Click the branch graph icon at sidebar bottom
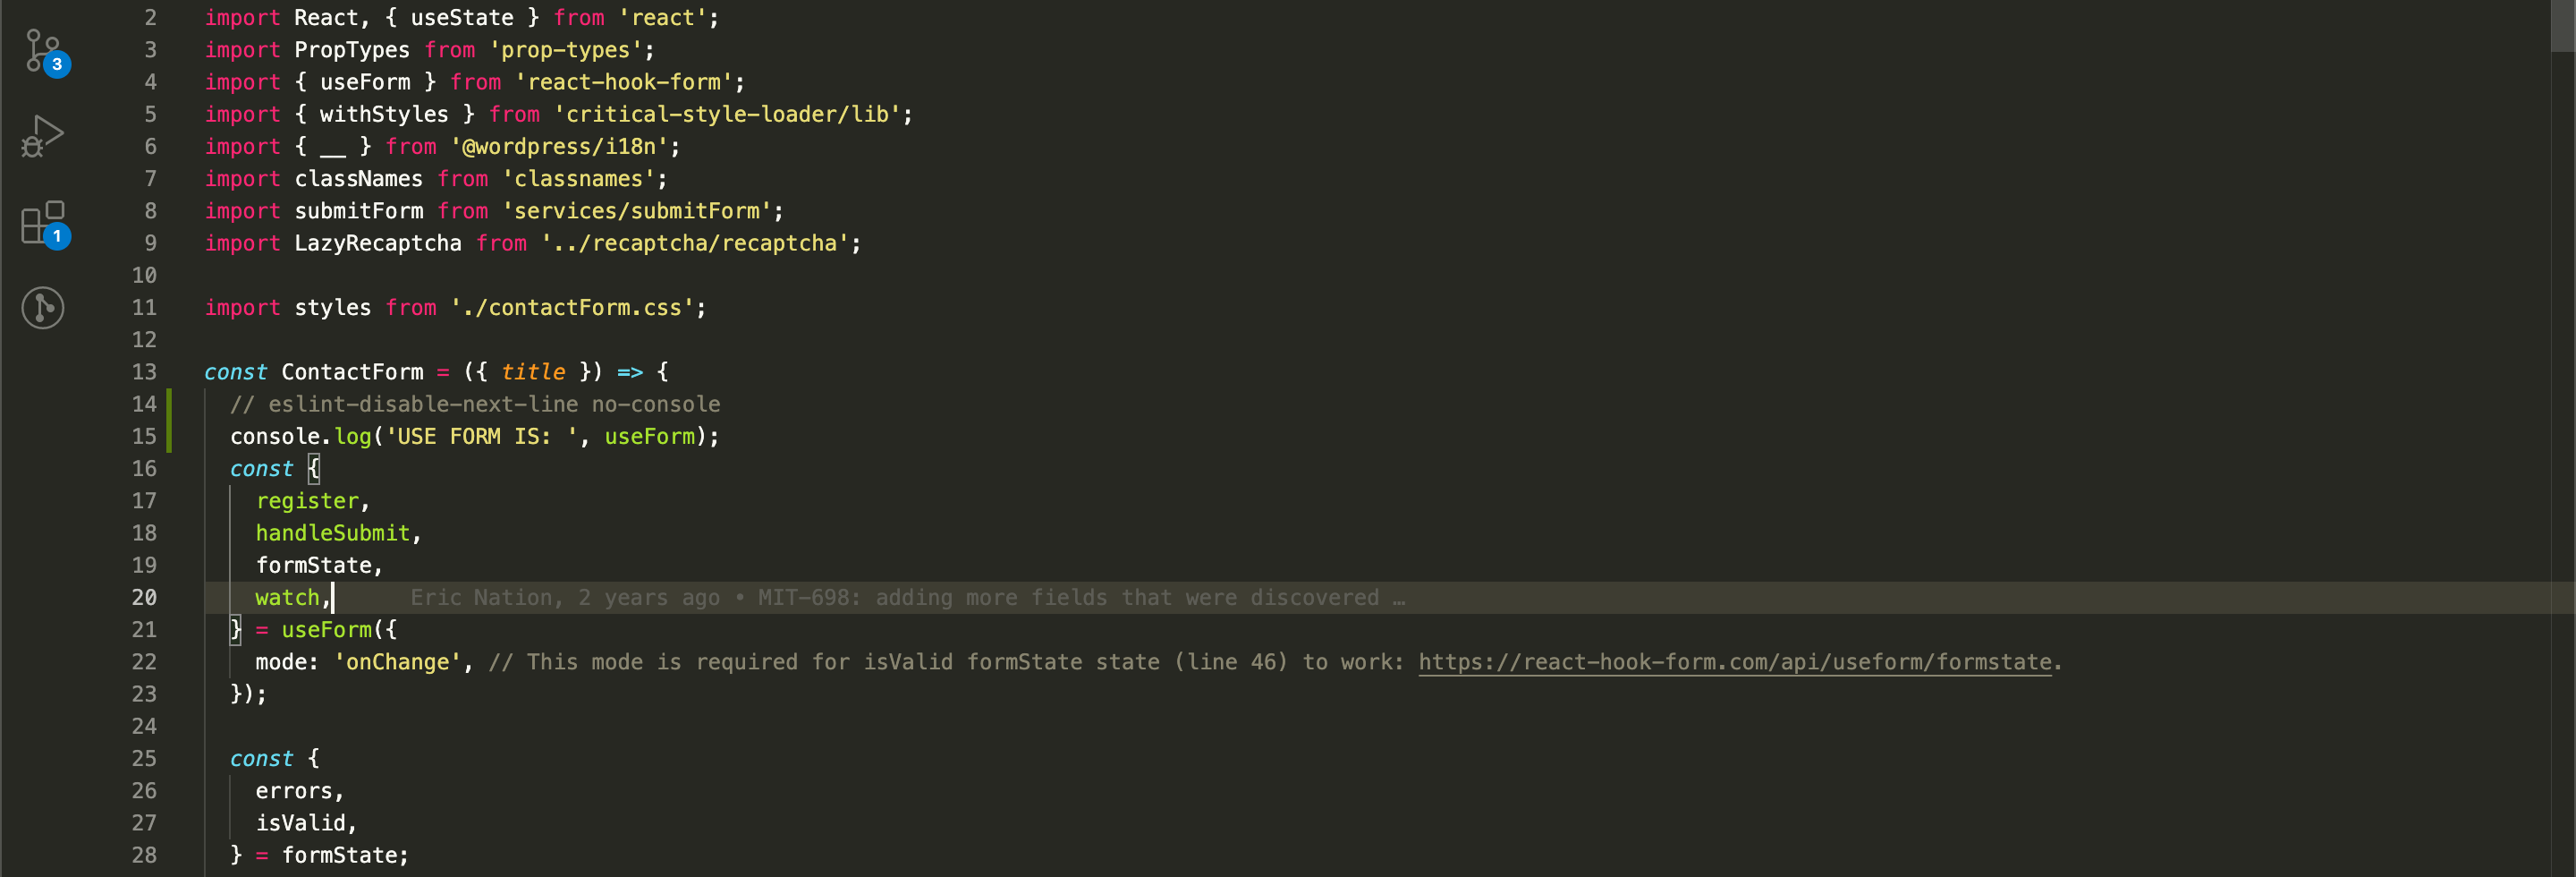The image size is (2576, 877). pyautogui.click(x=43, y=308)
